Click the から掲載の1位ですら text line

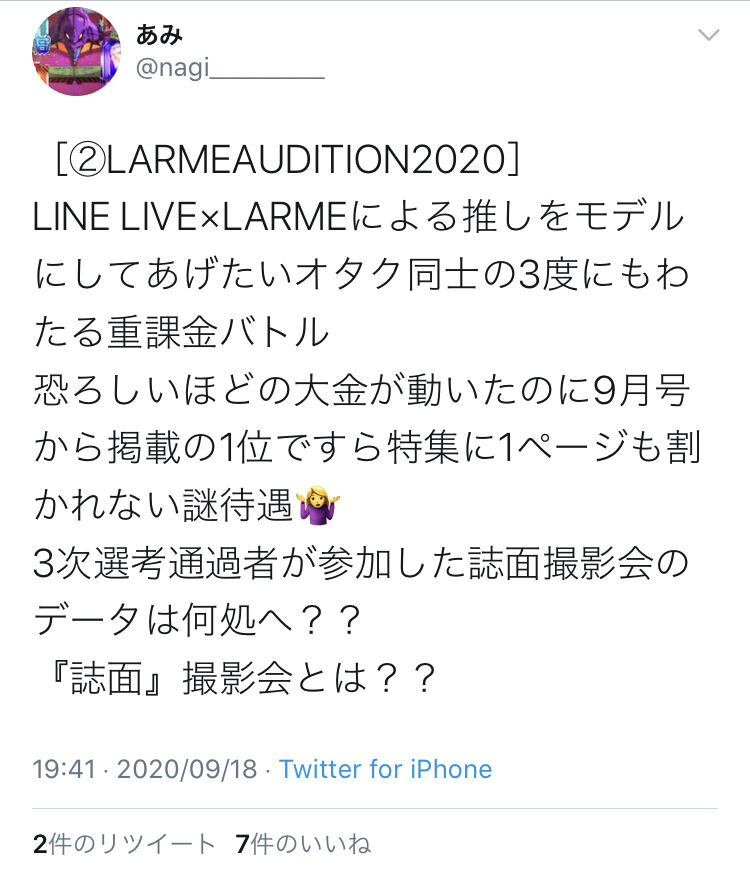pyautogui.click(x=367, y=448)
